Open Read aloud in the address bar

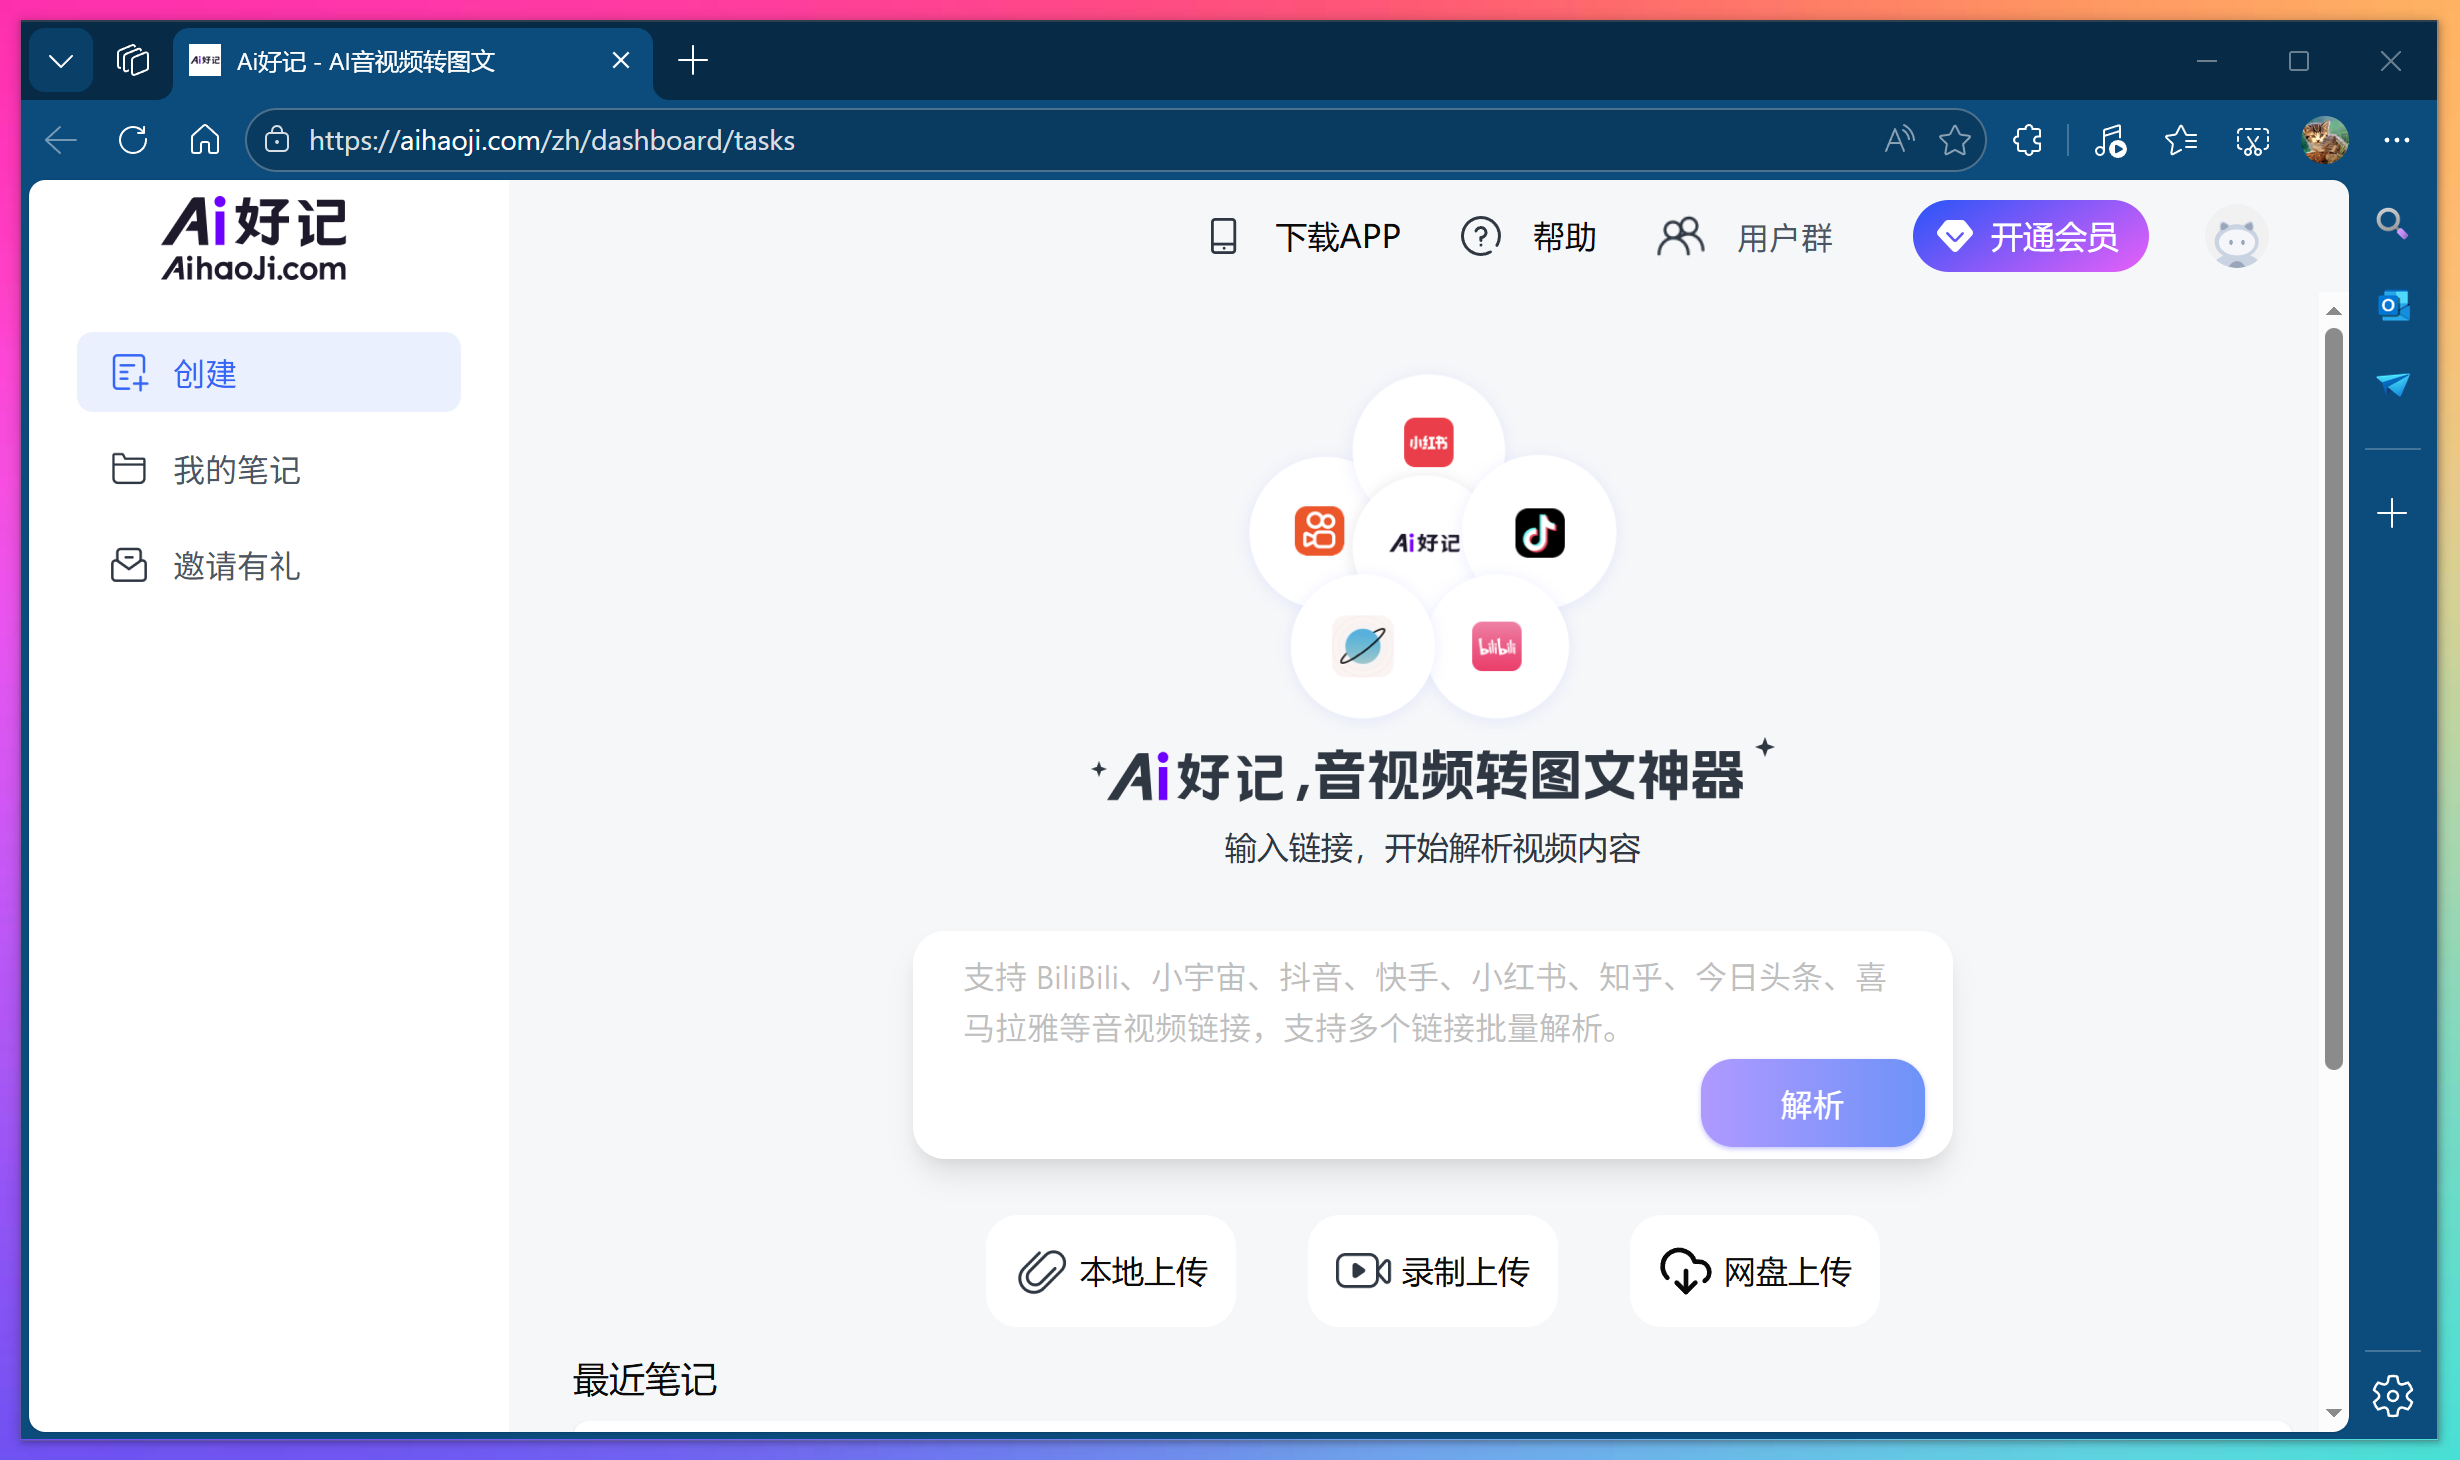tap(1899, 140)
